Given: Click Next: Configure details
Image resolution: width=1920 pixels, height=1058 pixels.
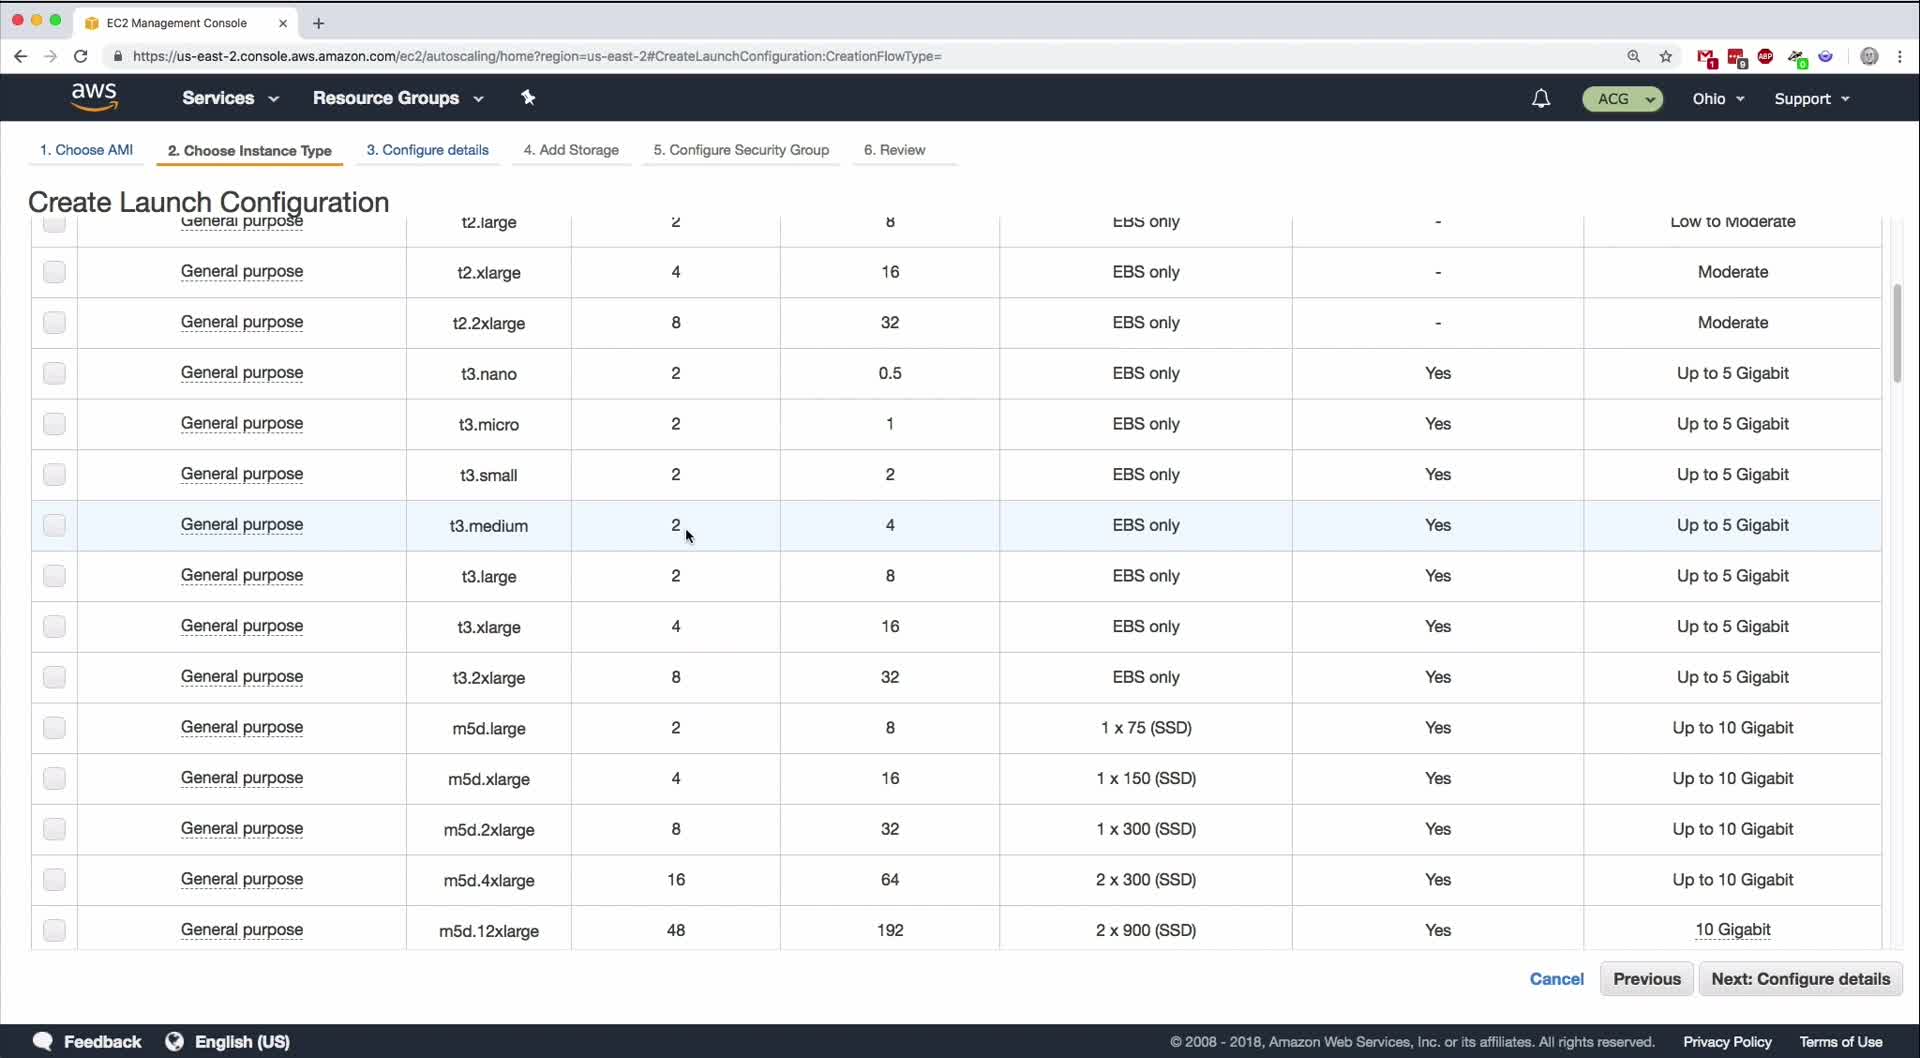Looking at the screenshot, I should point(1800,979).
